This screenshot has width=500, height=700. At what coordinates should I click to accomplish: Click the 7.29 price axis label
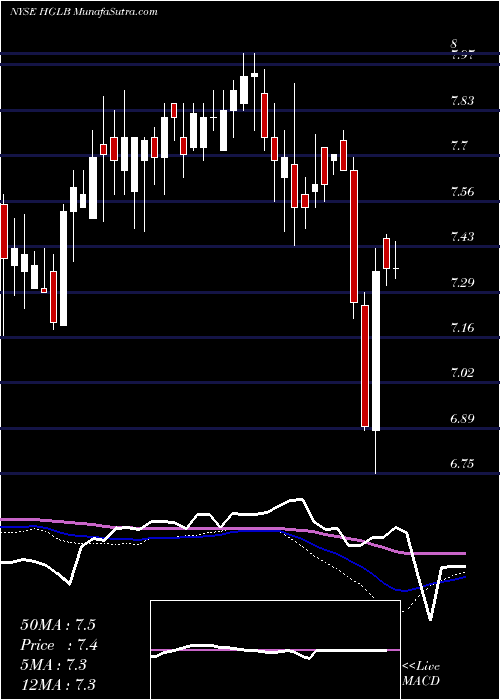[x=462, y=283]
